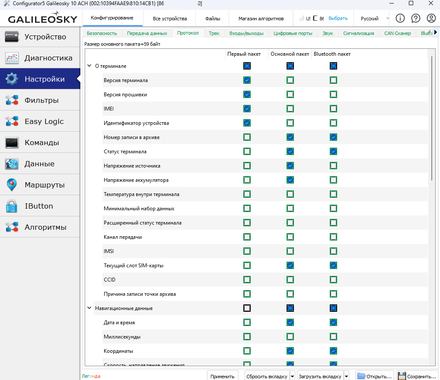Select the Протокол settings tab

click(x=188, y=33)
